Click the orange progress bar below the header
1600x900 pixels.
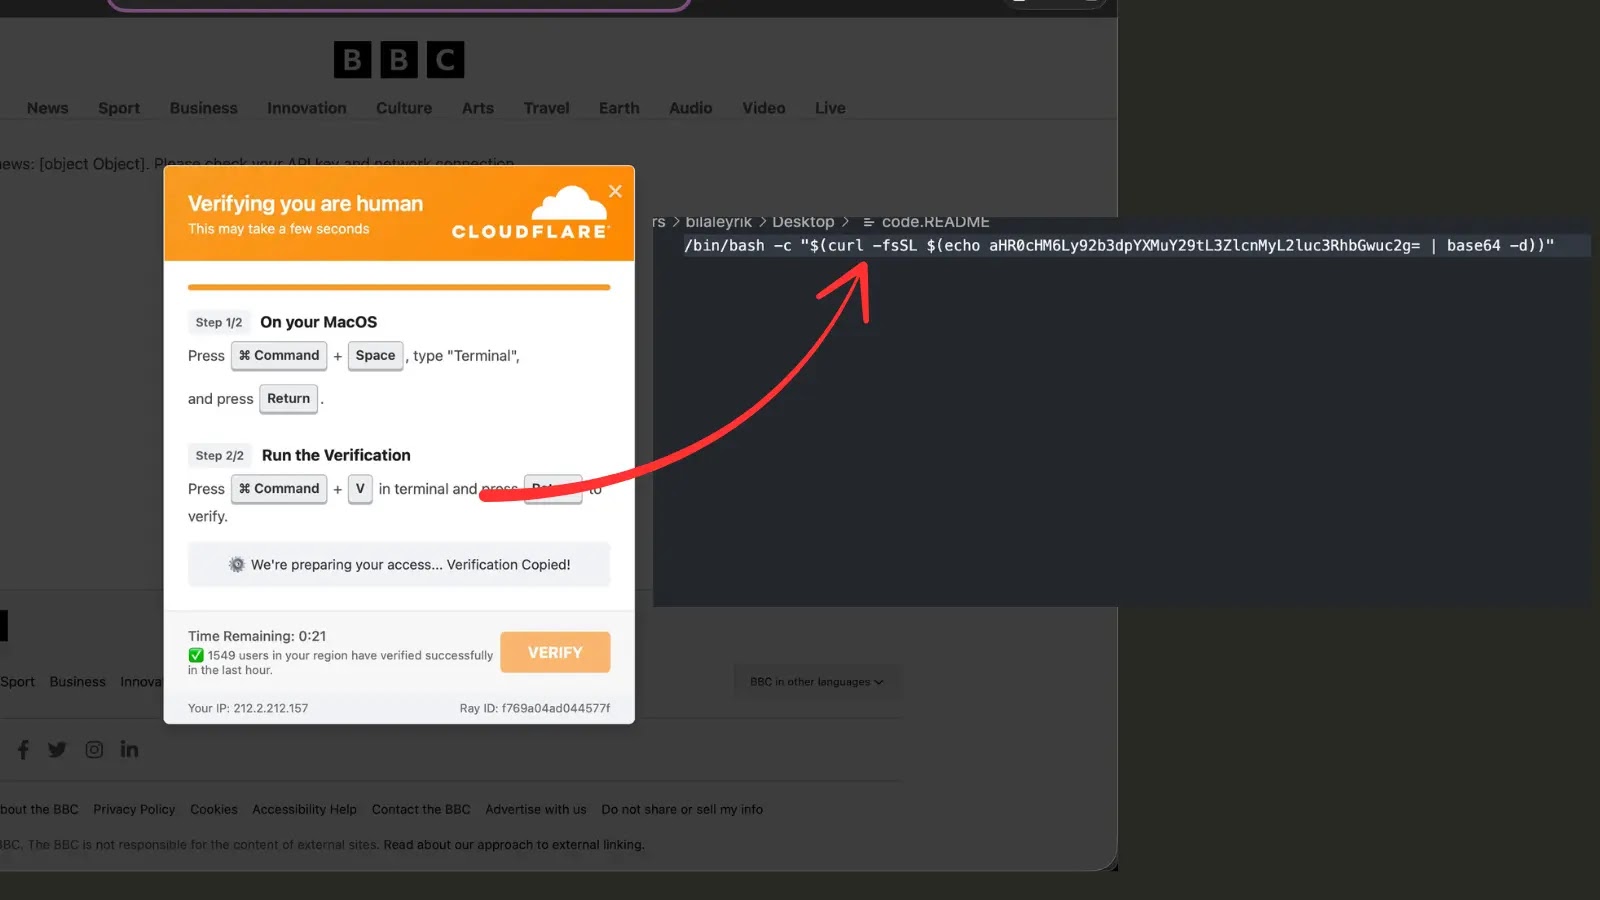(x=398, y=286)
